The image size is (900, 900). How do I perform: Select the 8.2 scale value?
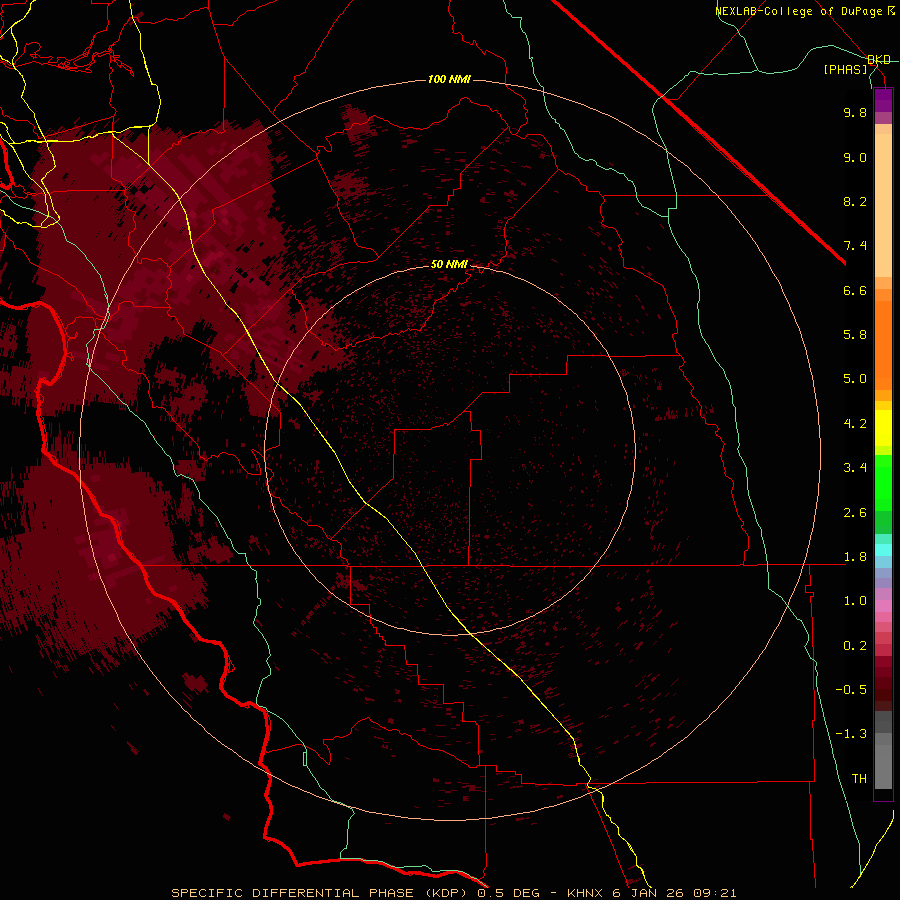tap(855, 201)
